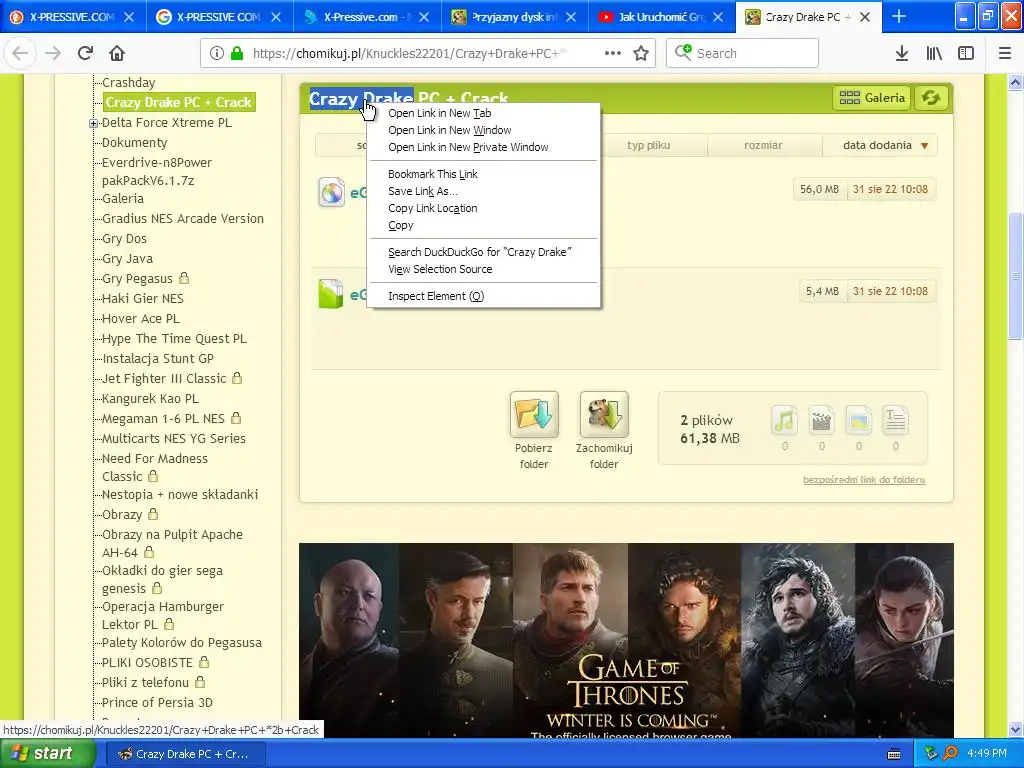Click the video files clapperboard icon

[822, 421]
